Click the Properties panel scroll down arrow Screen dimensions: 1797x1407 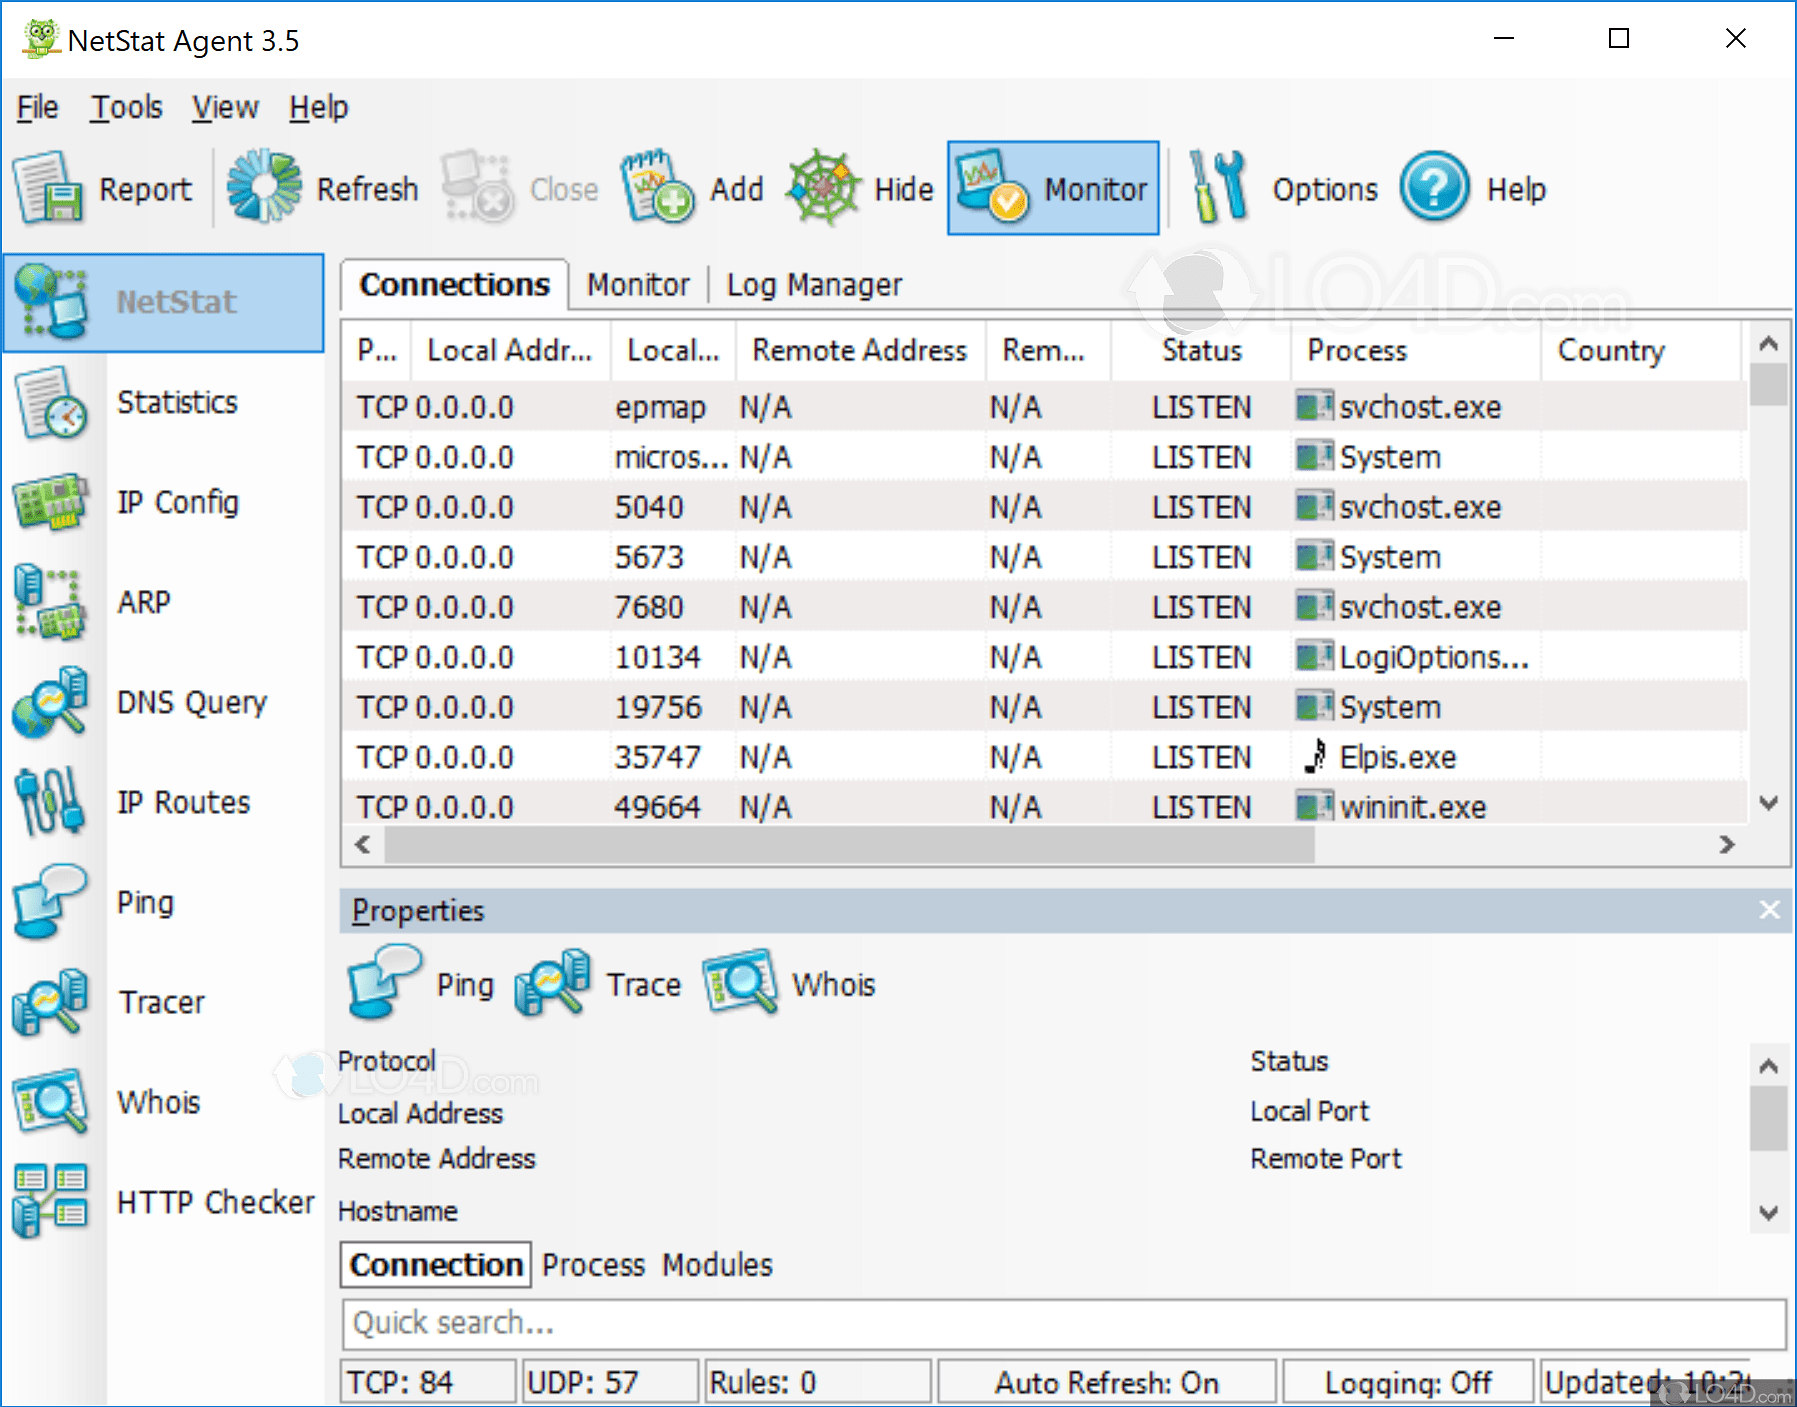pyautogui.click(x=1768, y=1213)
